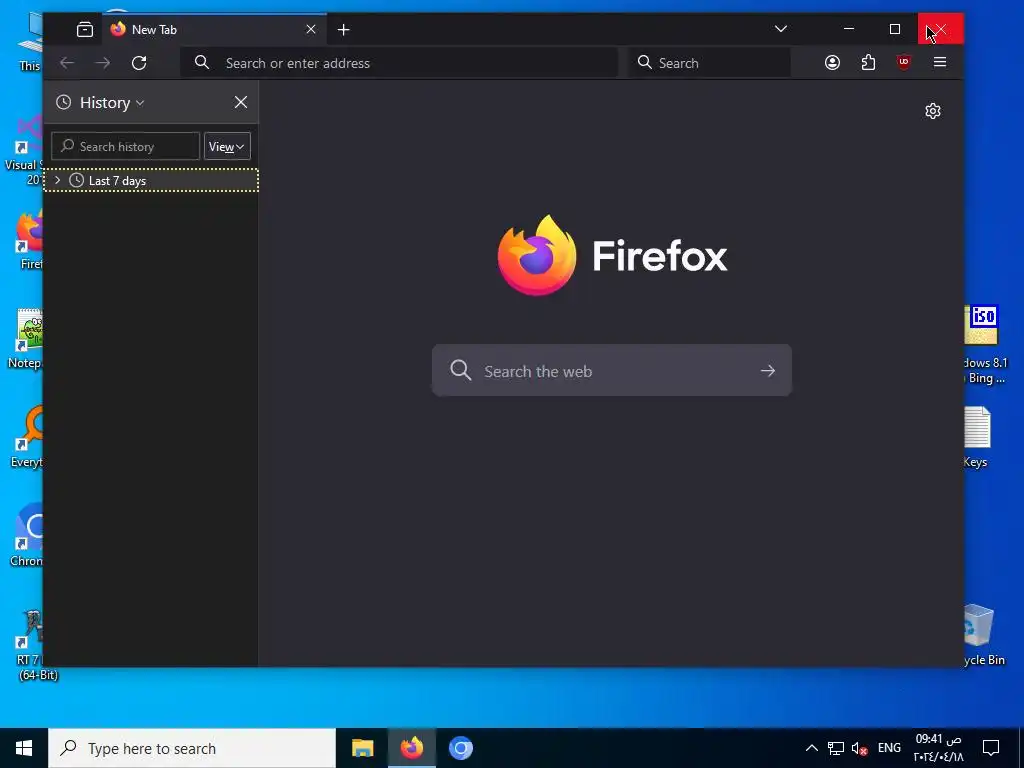Open the Firefox account menu
Viewport: 1024px width, 768px height.
coord(832,63)
